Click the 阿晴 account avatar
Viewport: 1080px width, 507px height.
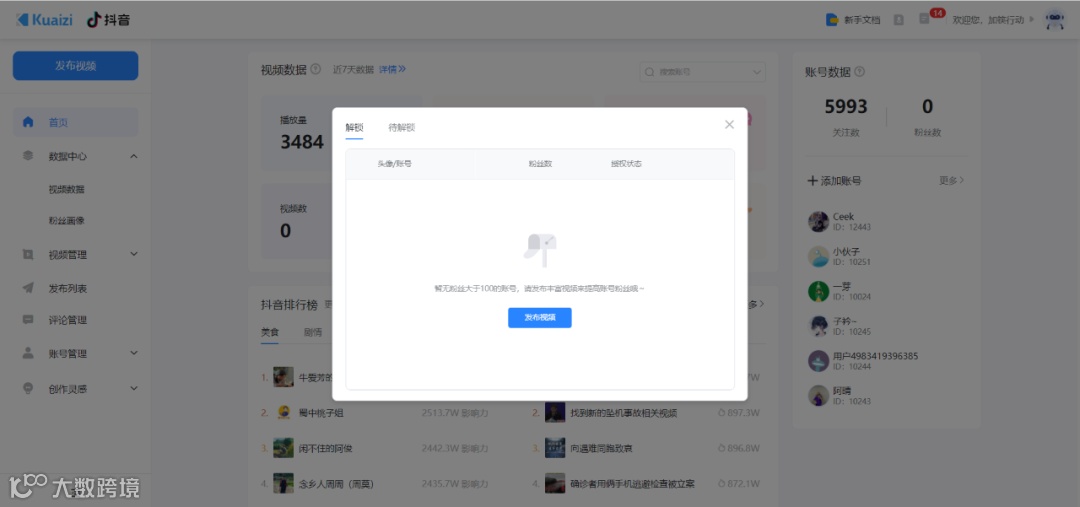[x=818, y=395]
